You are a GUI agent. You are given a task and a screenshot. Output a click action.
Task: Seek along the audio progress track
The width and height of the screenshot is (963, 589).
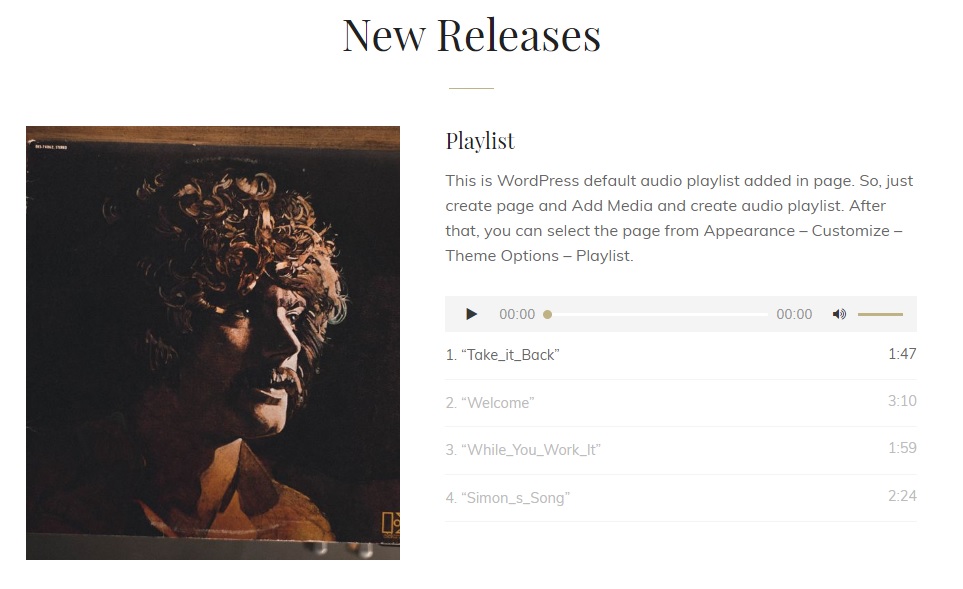(657, 314)
